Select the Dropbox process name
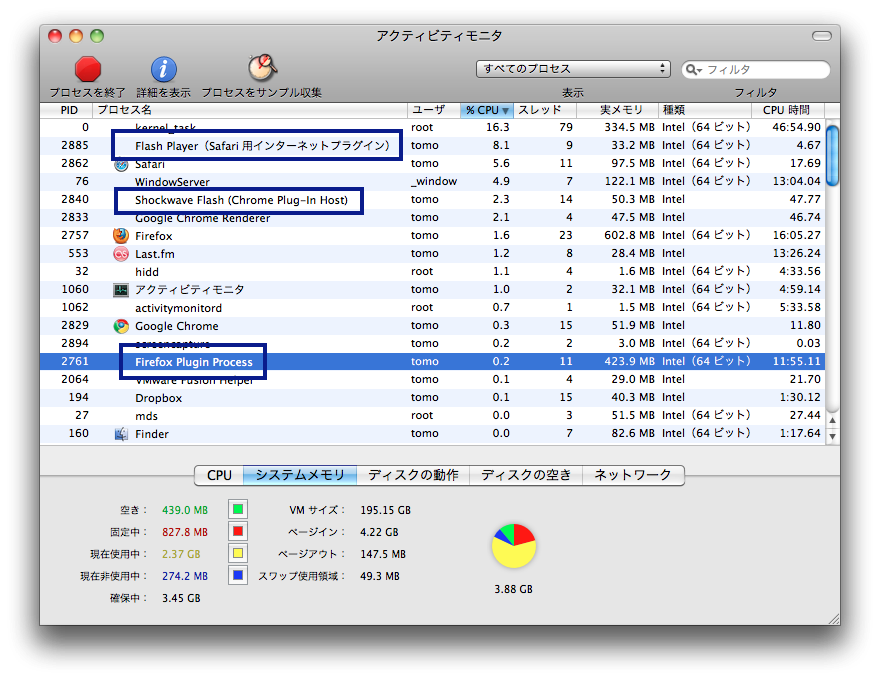This screenshot has height=680, width=880. [x=158, y=398]
